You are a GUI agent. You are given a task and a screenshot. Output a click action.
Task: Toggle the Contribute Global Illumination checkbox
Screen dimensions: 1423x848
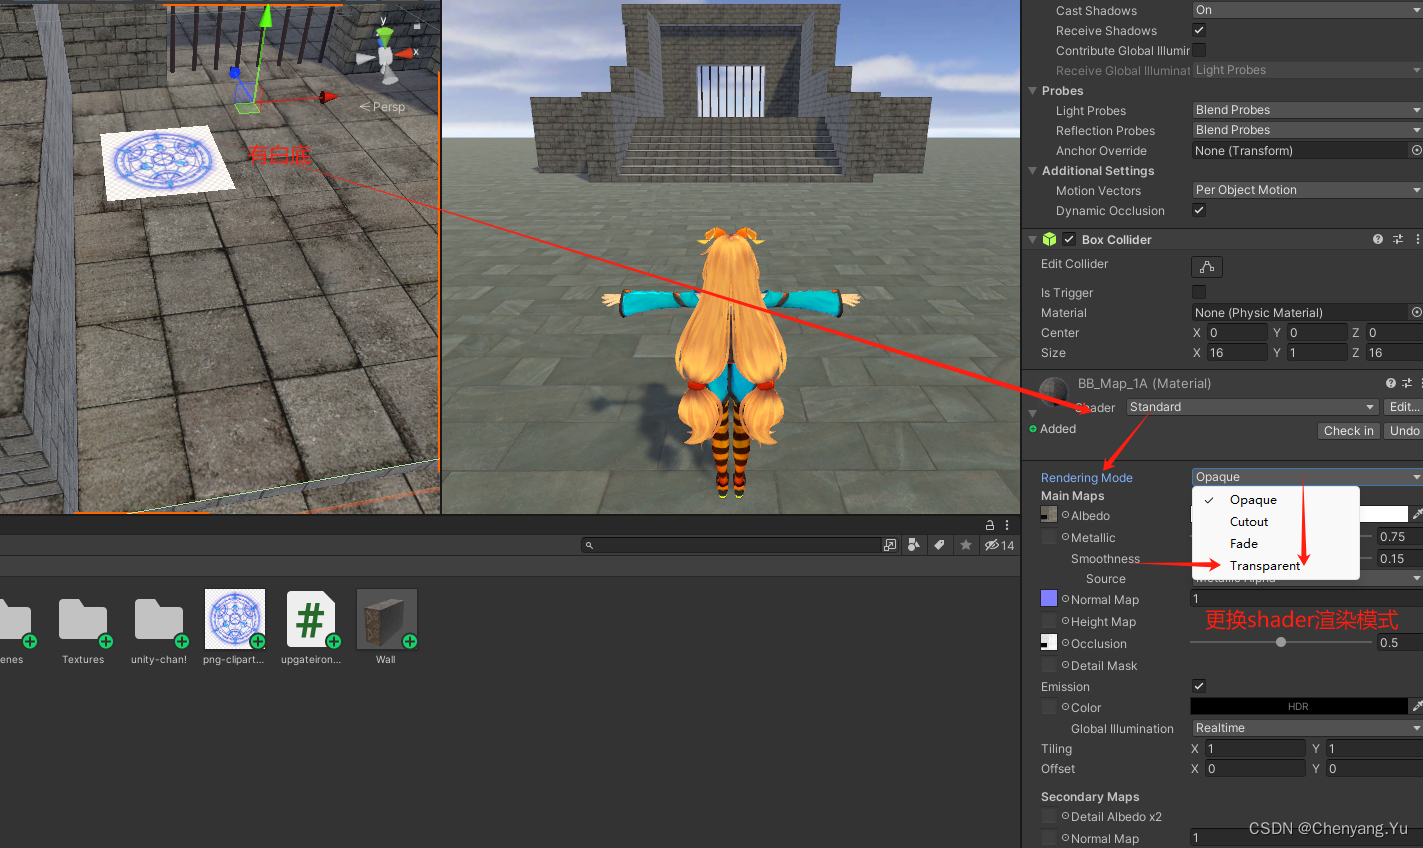pos(1199,50)
